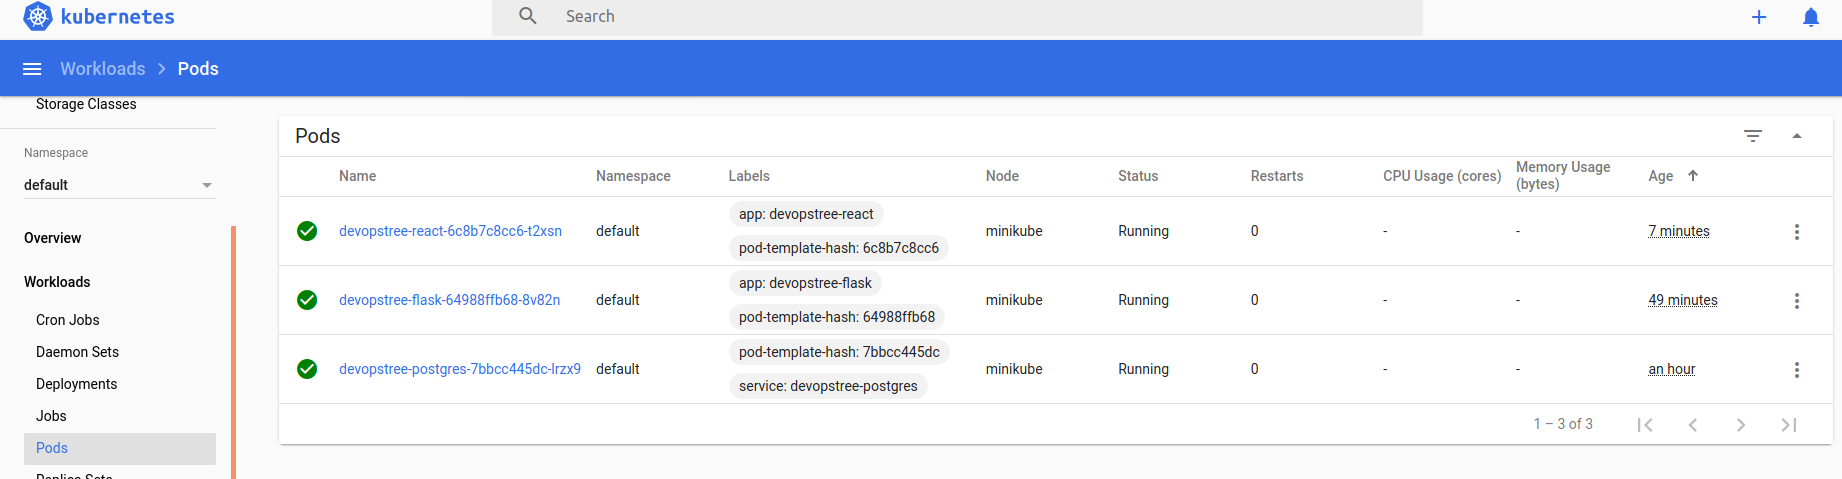Open Daemon Sets in sidebar
Viewport: 1842px width, 479px height.
pos(77,352)
